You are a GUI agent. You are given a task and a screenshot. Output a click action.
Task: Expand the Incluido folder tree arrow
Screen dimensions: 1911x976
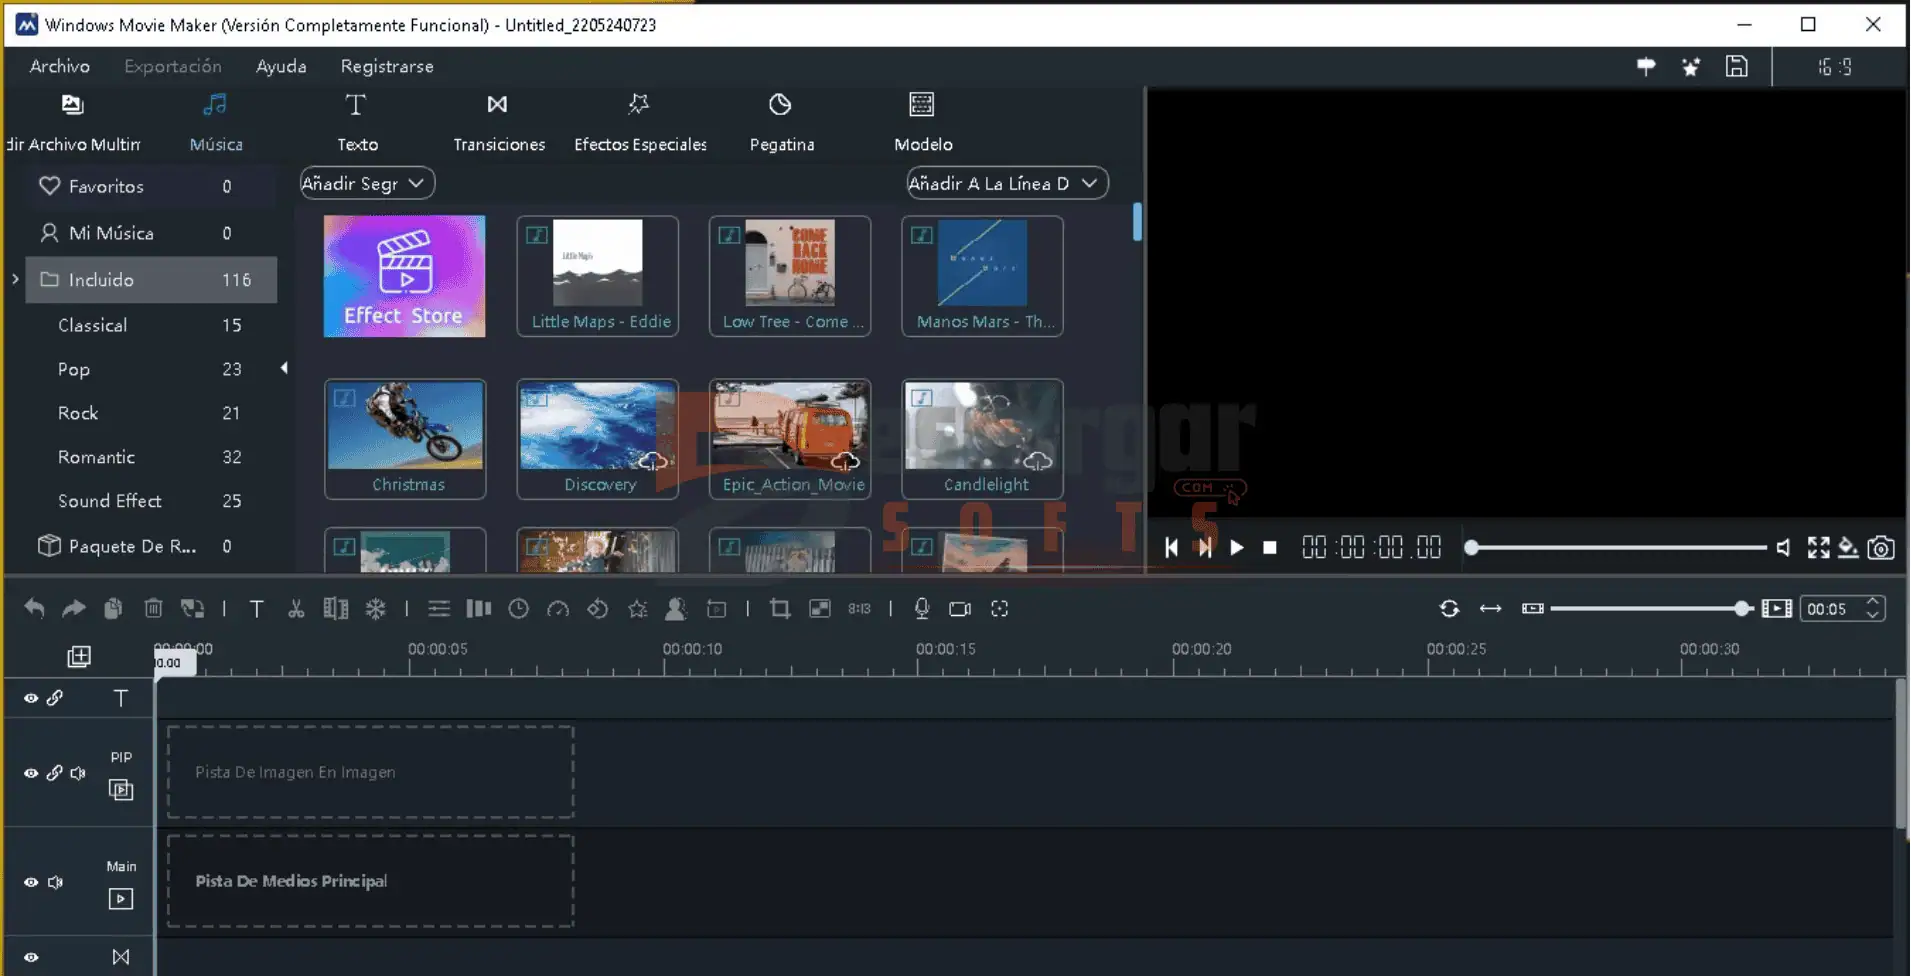[15, 280]
